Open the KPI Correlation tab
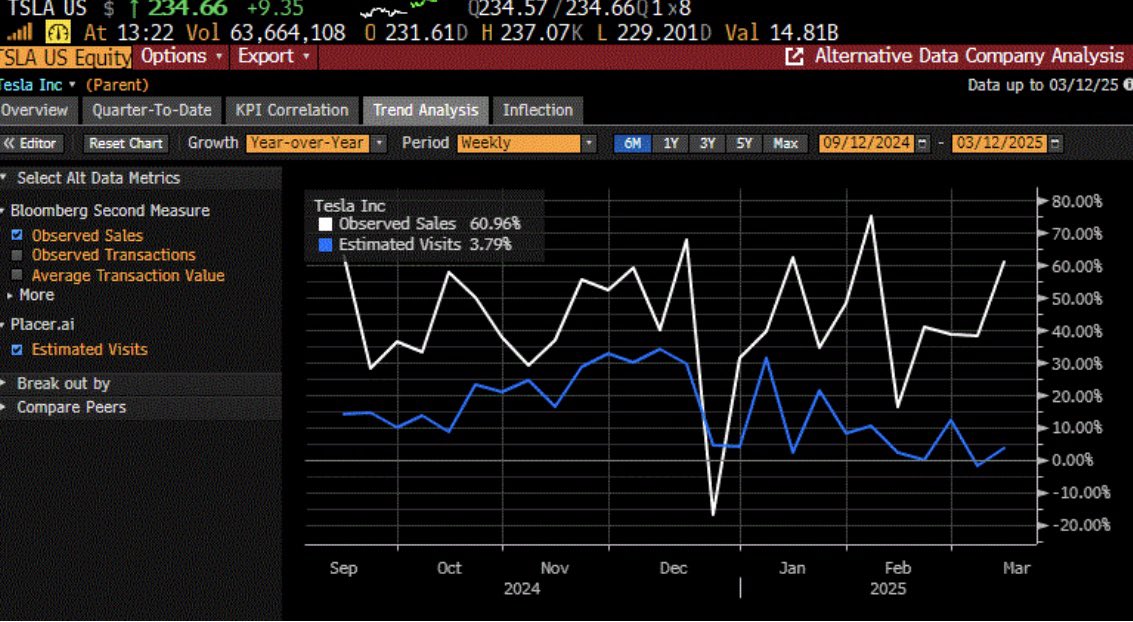 [291, 111]
